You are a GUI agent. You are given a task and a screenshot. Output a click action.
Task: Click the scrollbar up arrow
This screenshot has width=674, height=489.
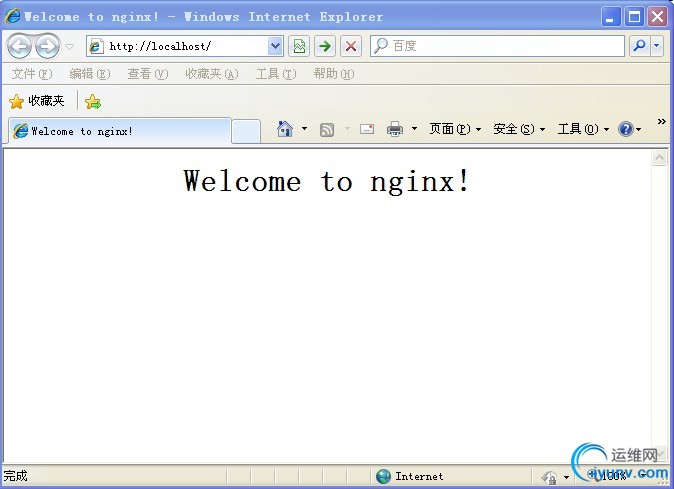point(659,158)
